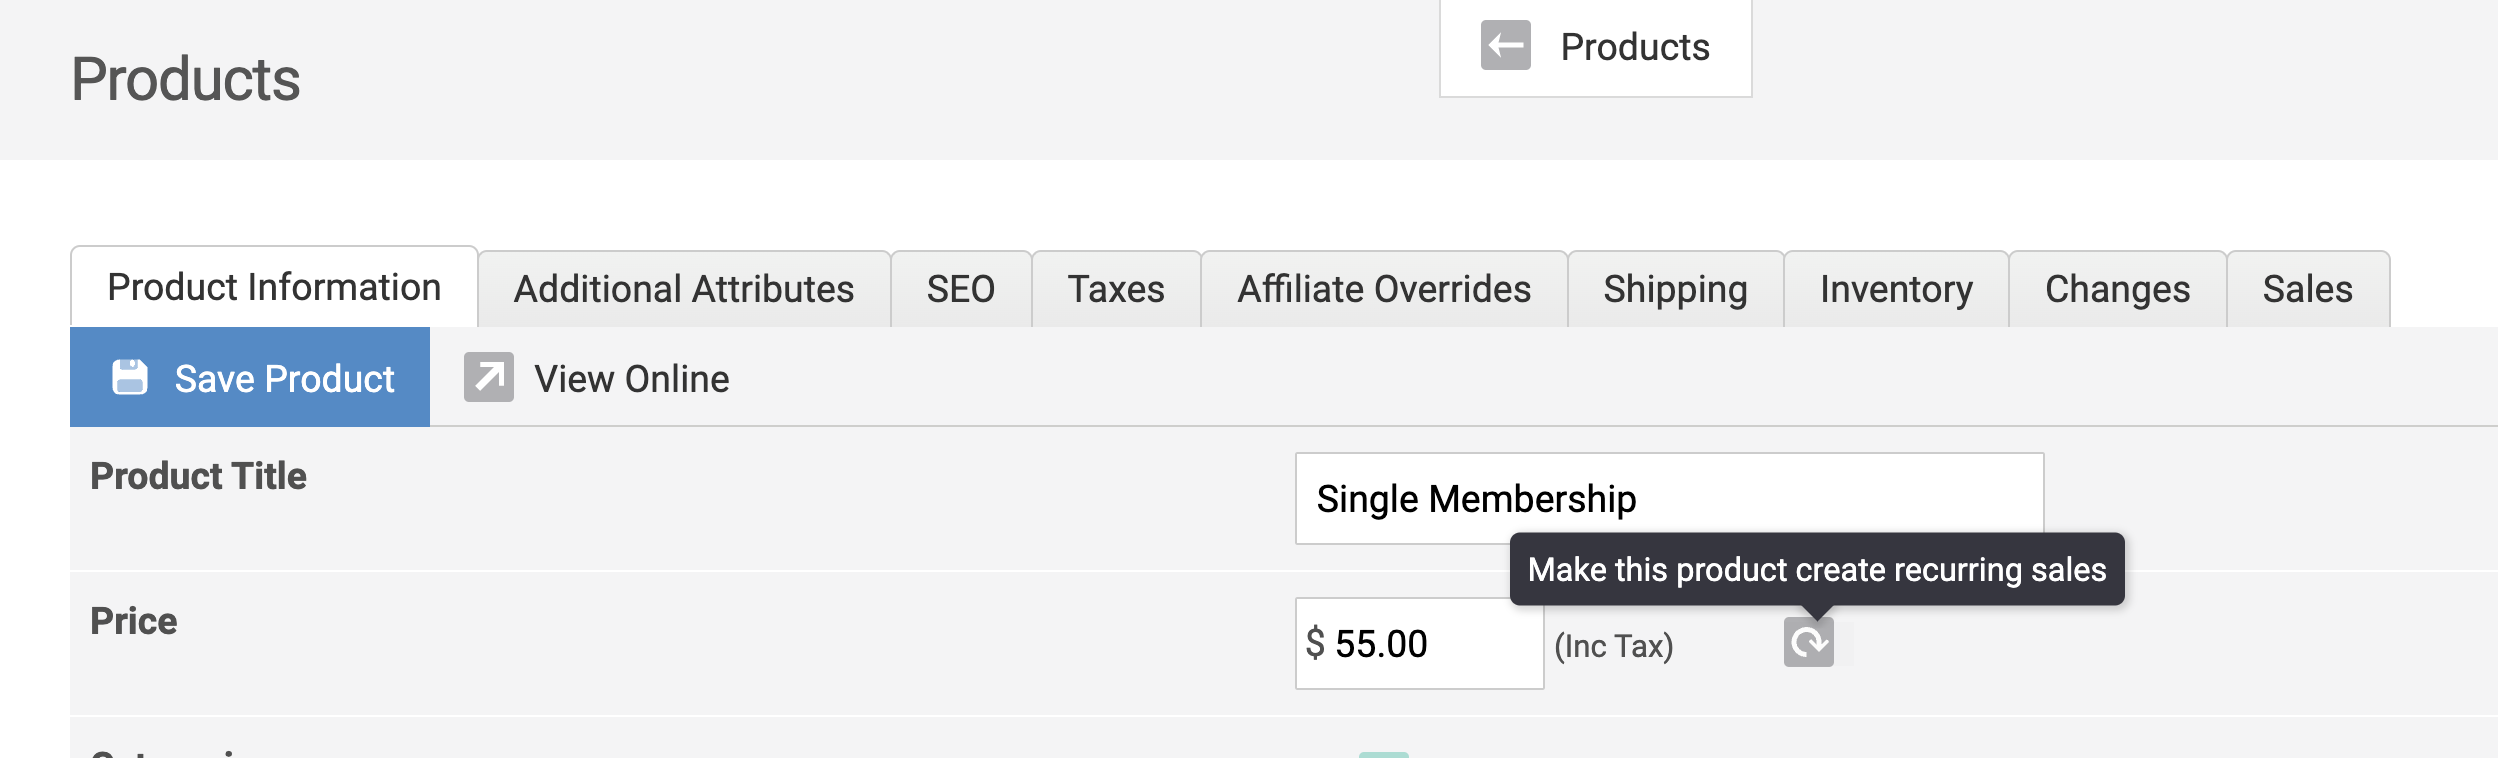Click the View Online arrow icon

(x=488, y=378)
